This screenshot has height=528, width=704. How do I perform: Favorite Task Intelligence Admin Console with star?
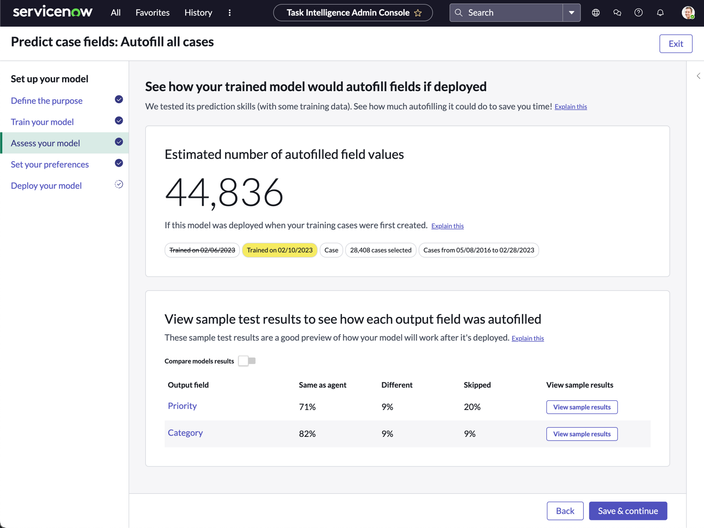coord(418,13)
